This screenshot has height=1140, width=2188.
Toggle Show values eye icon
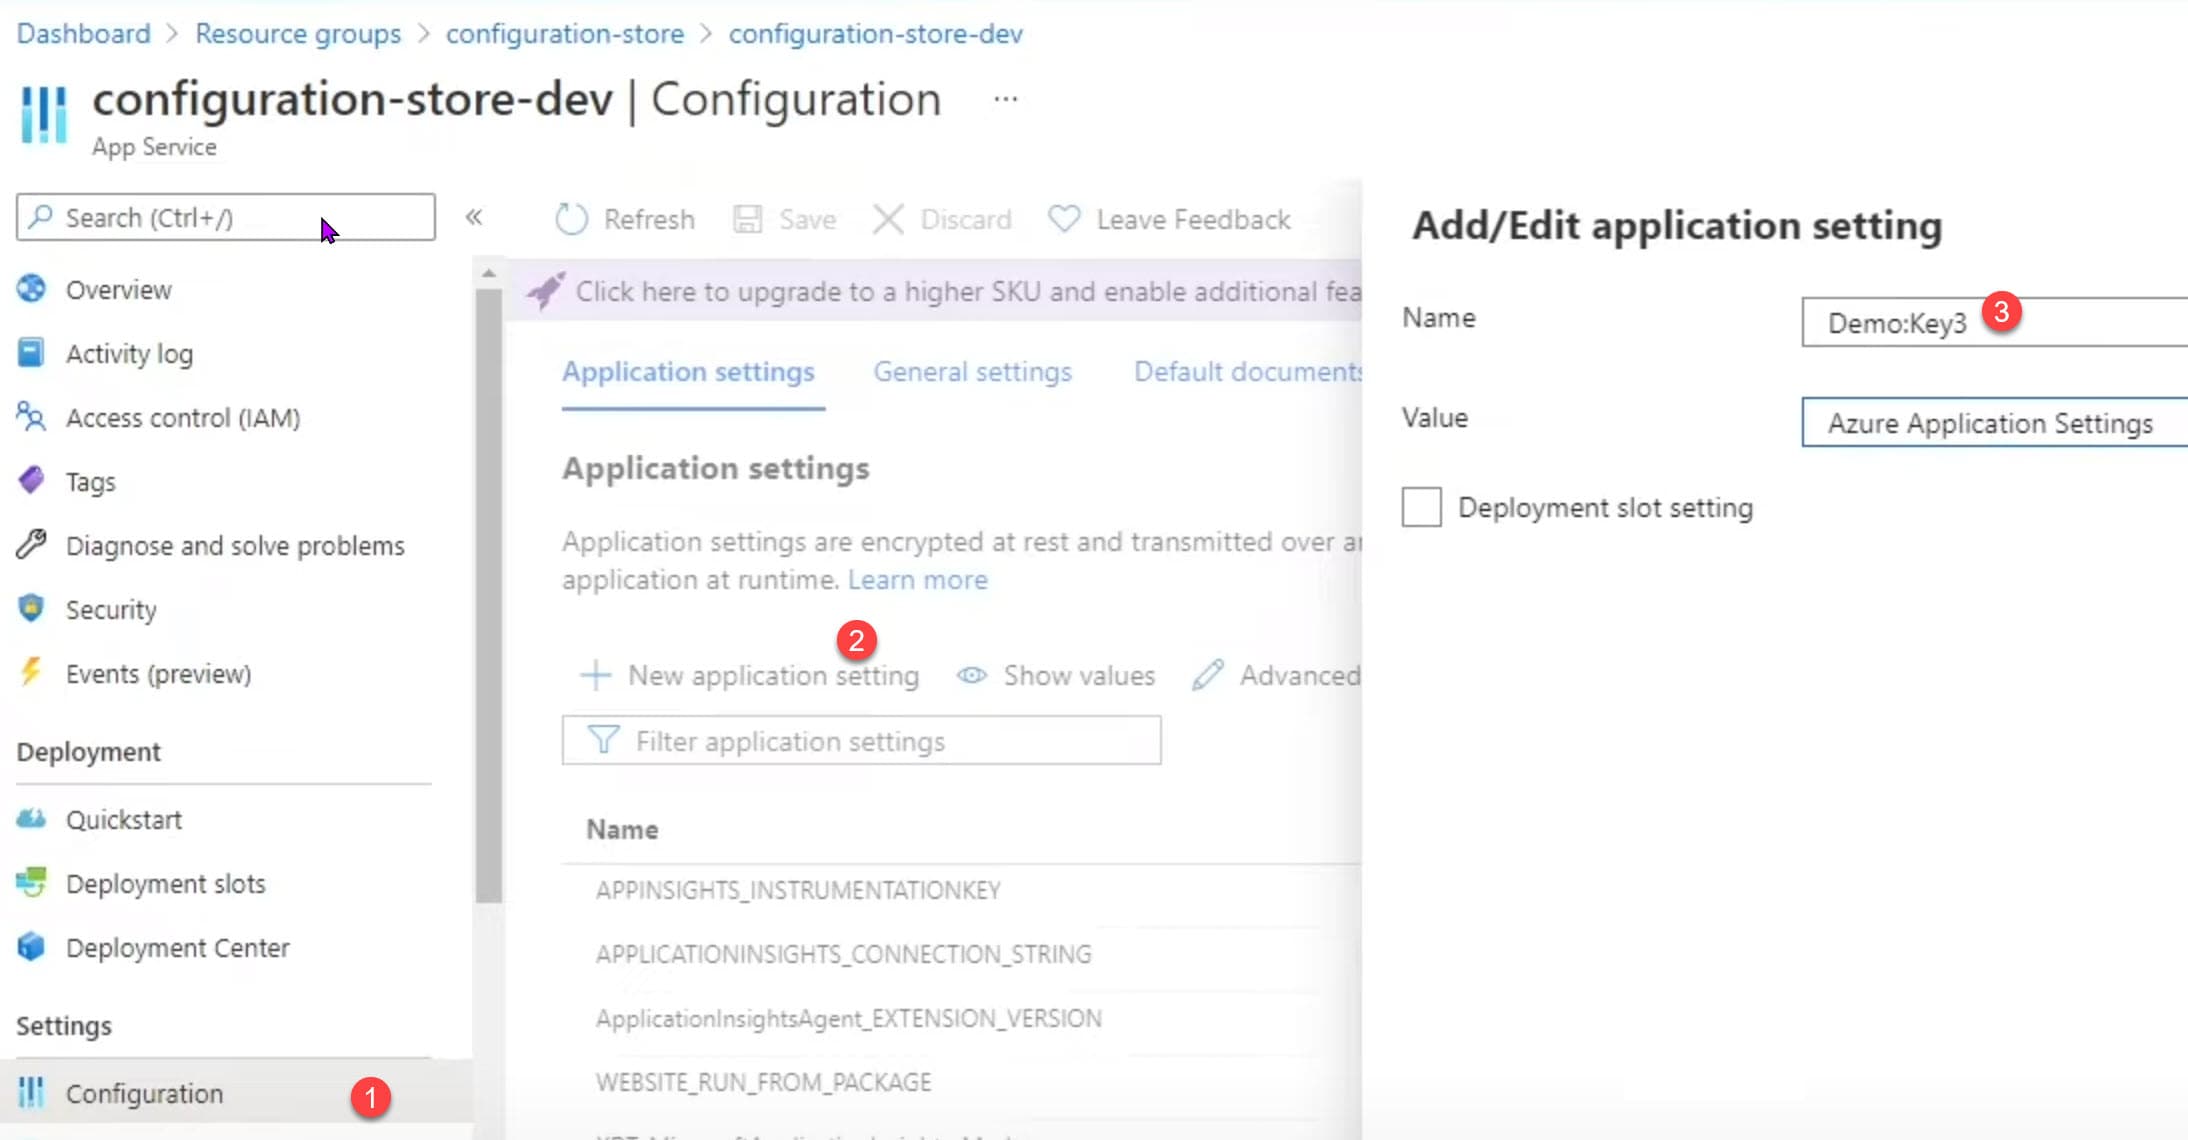tap(971, 675)
